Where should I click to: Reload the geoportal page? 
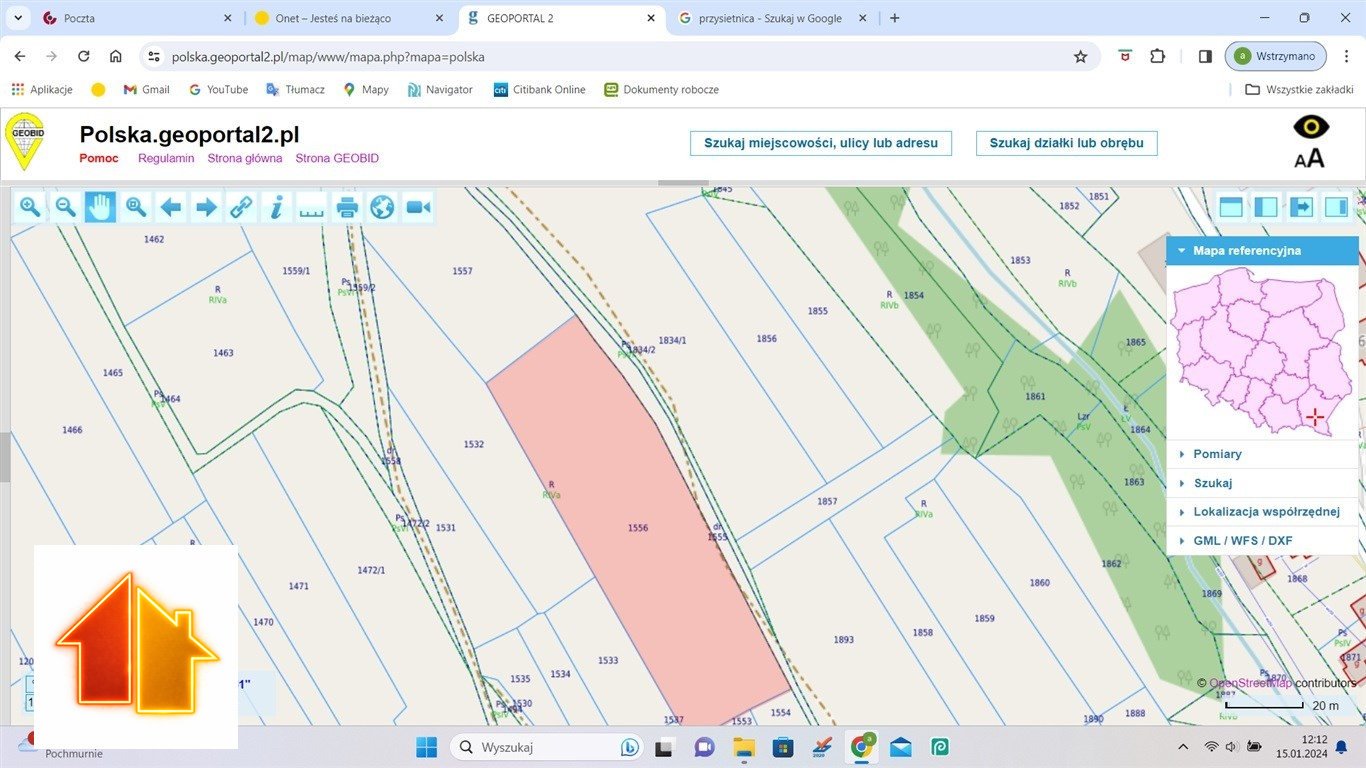84,57
